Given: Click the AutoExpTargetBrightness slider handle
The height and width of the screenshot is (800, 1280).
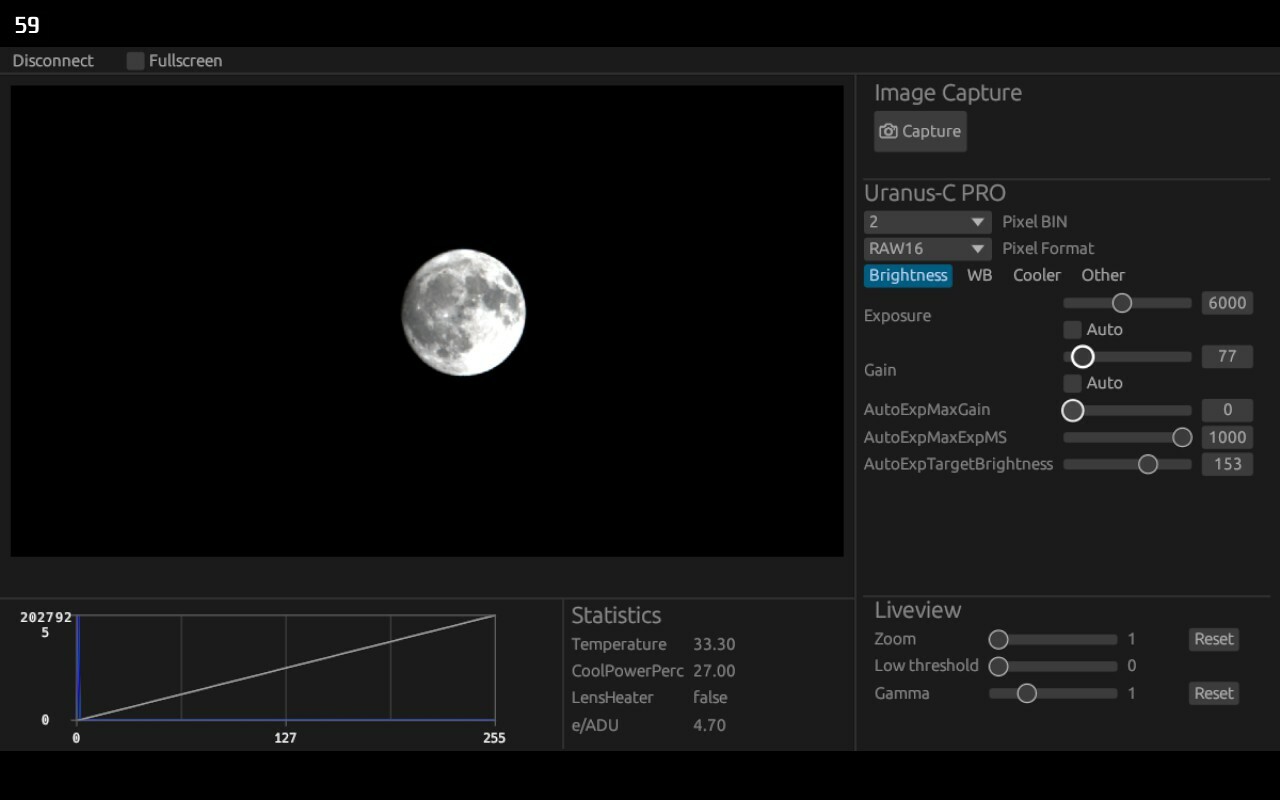Looking at the screenshot, I should pyautogui.click(x=1147, y=464).
